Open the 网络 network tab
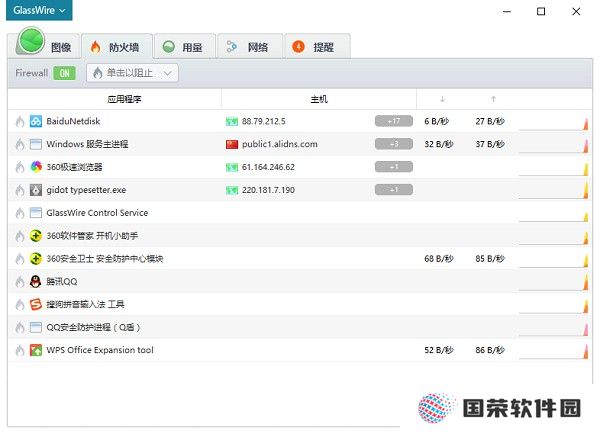 pyautogui.click(x=250, y=47)
